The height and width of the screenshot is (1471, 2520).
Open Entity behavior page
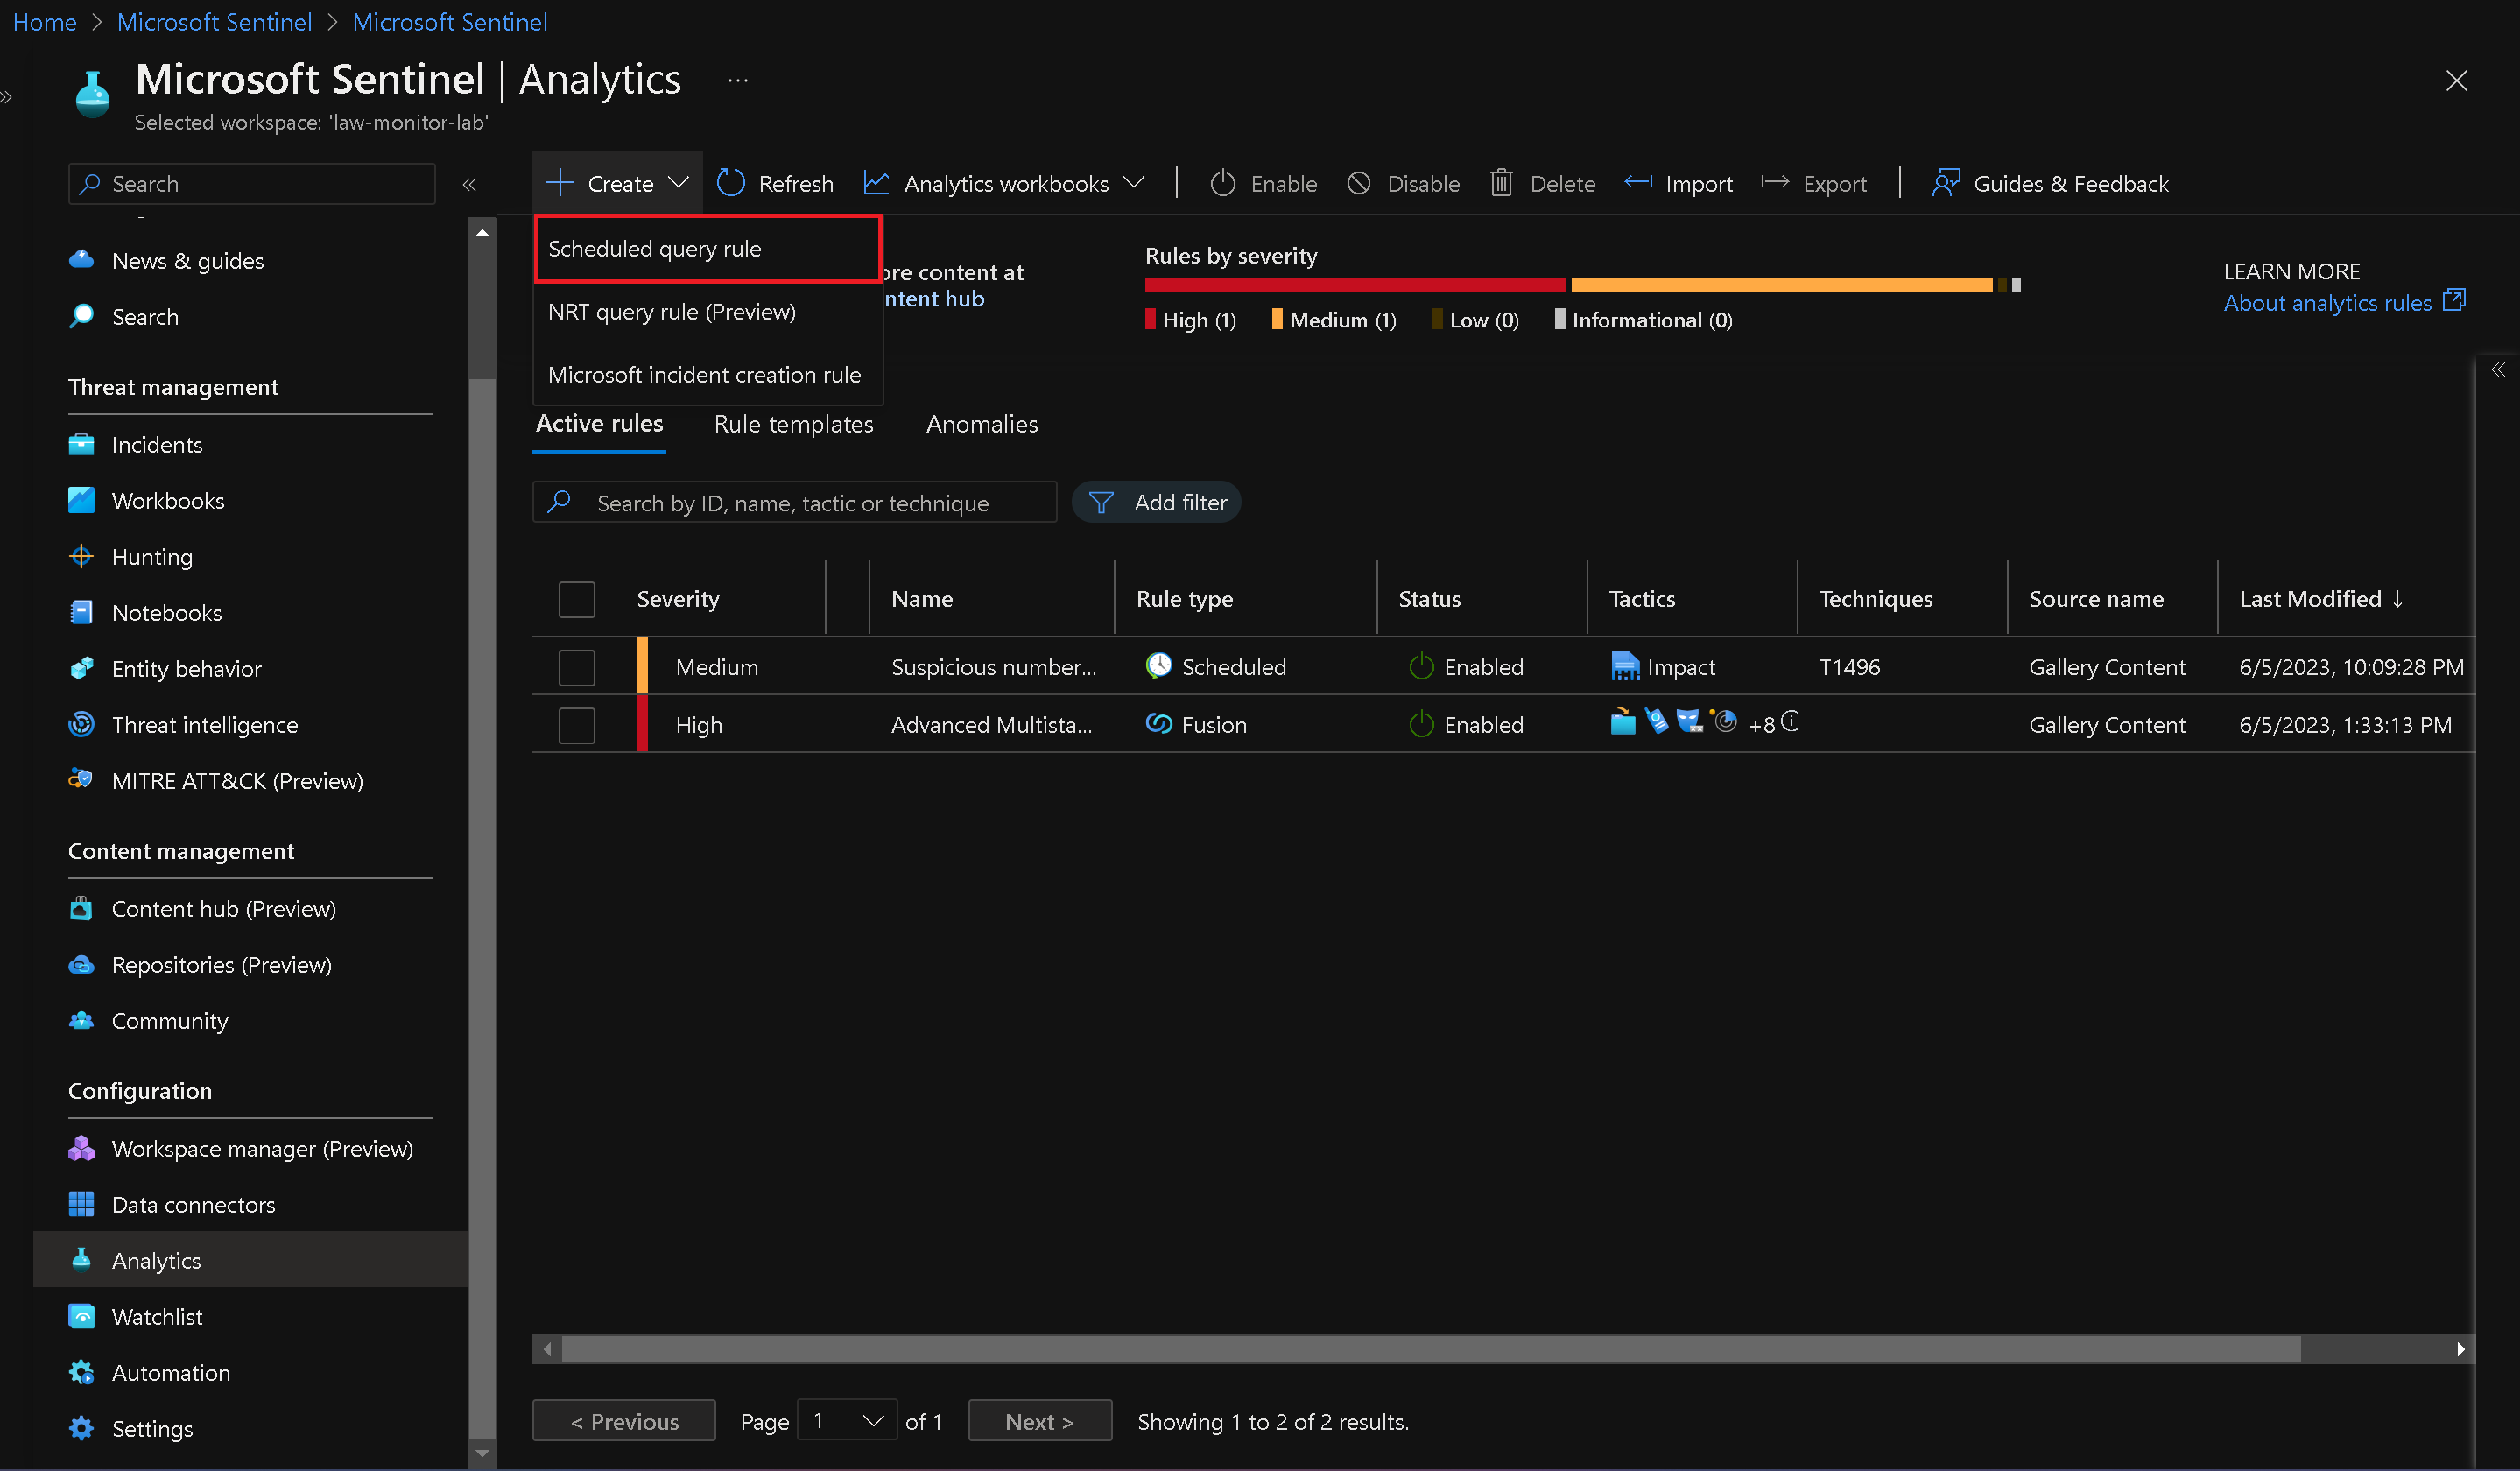186,669
